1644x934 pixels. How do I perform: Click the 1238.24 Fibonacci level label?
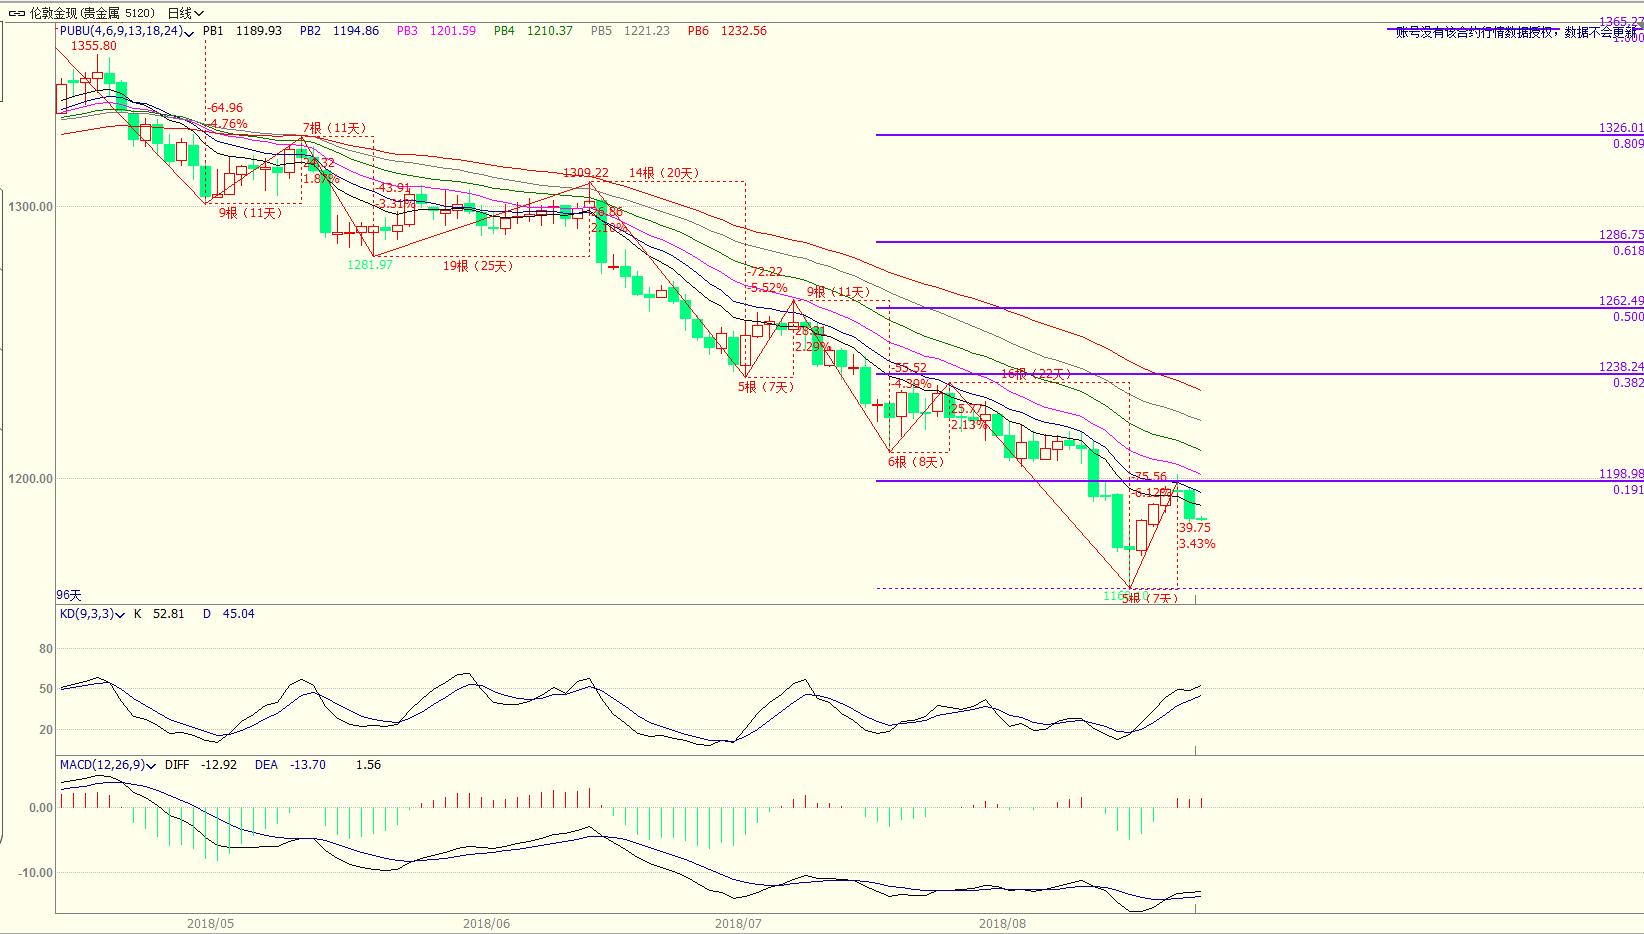point(1621,367)
